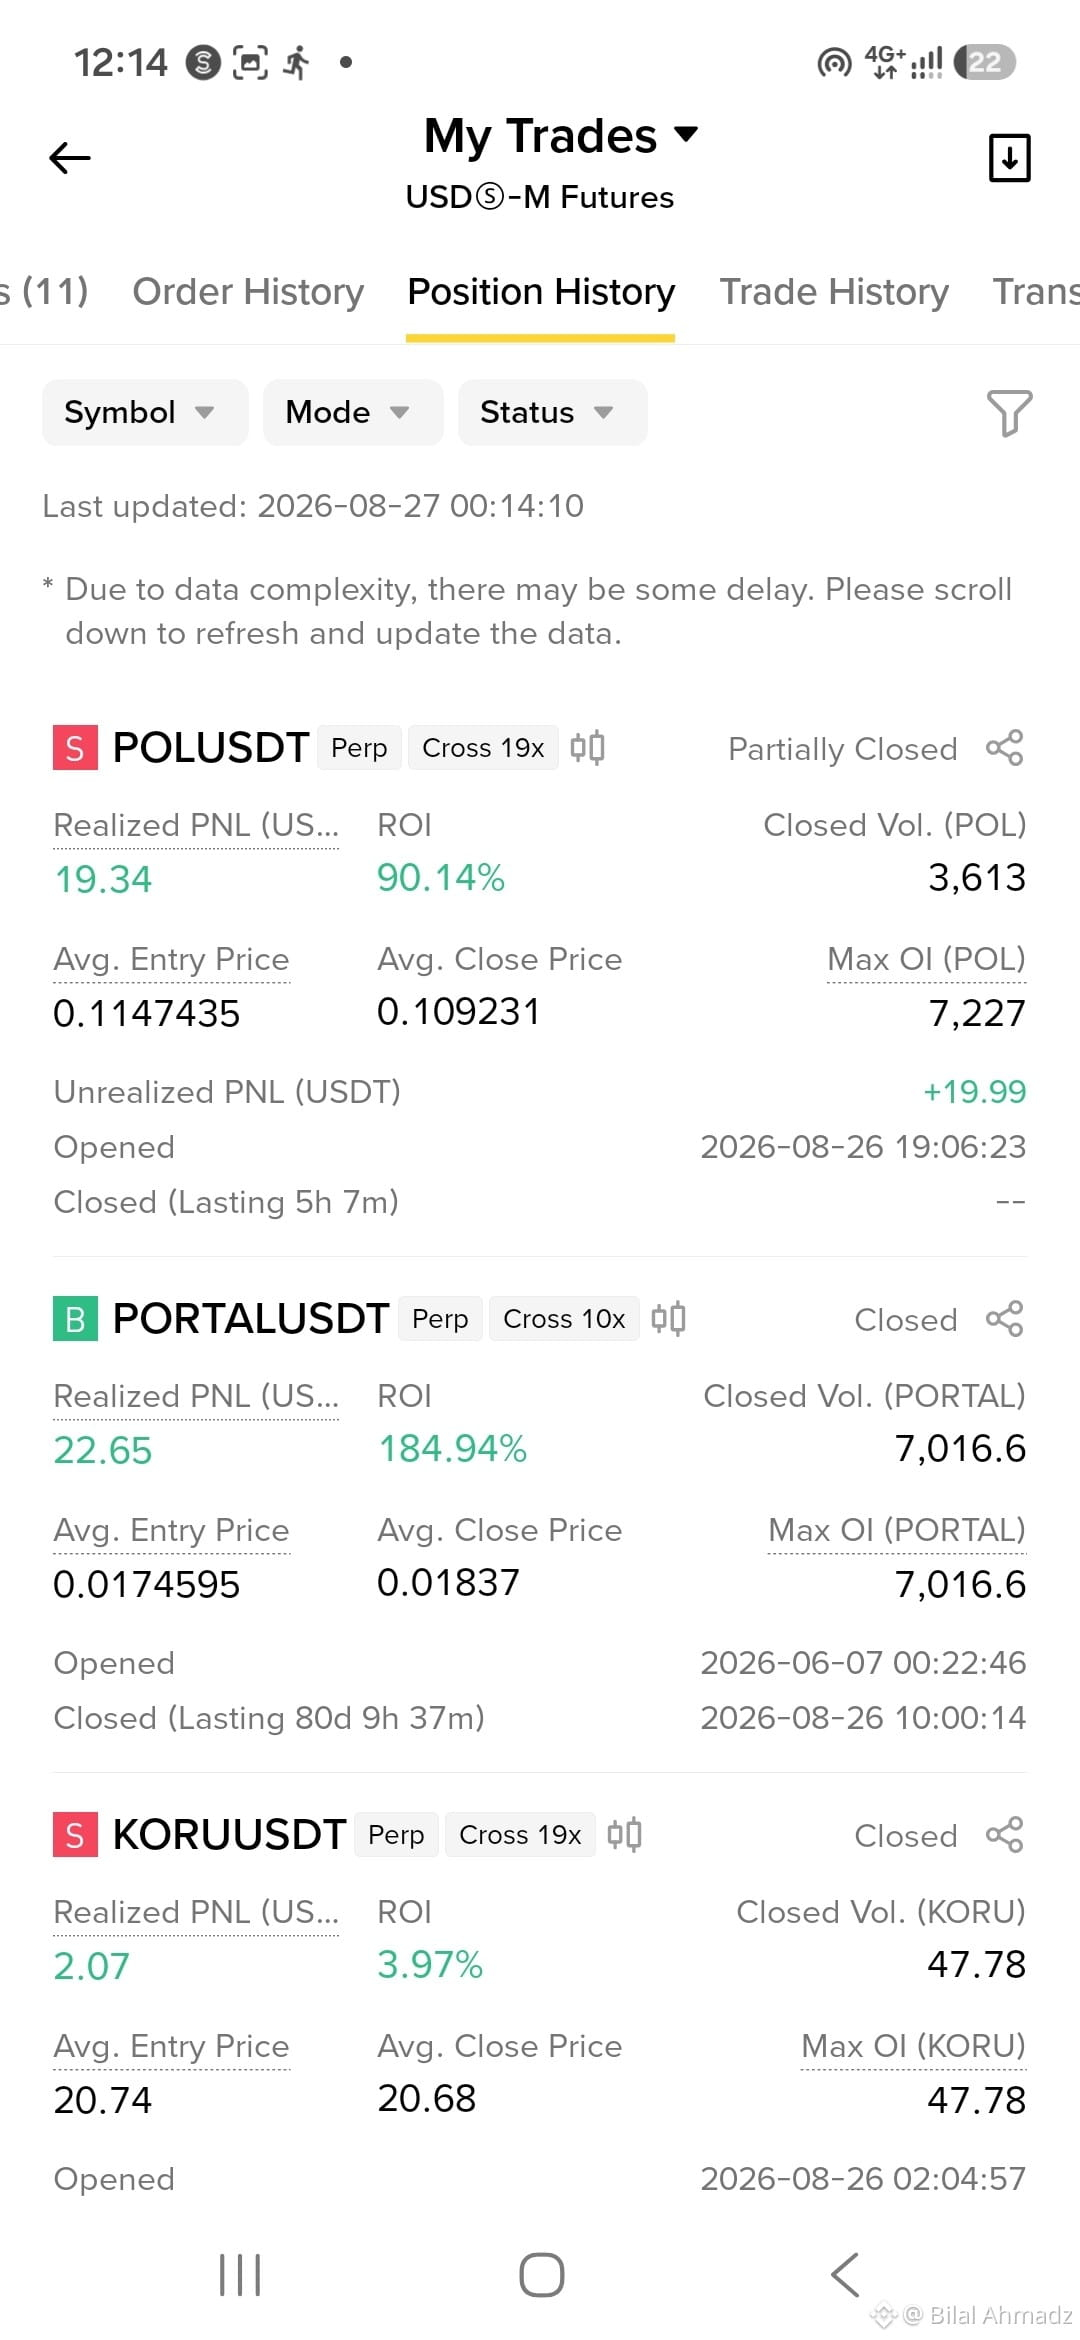The height and width of the screenshot is (2340, 1080).
Task: Expand the Status filter dropdown
Action: point(552,412)
